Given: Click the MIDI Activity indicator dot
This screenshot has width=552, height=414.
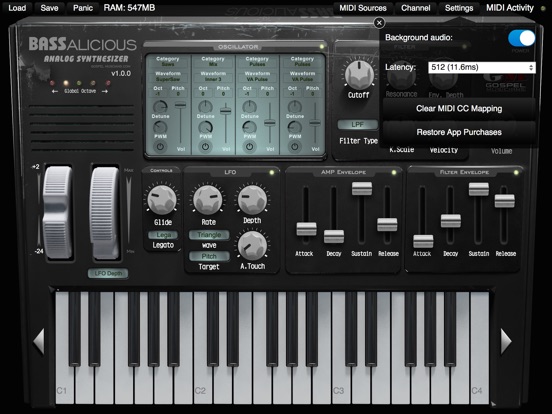Looking at the screenshot, I should point(543,8).
